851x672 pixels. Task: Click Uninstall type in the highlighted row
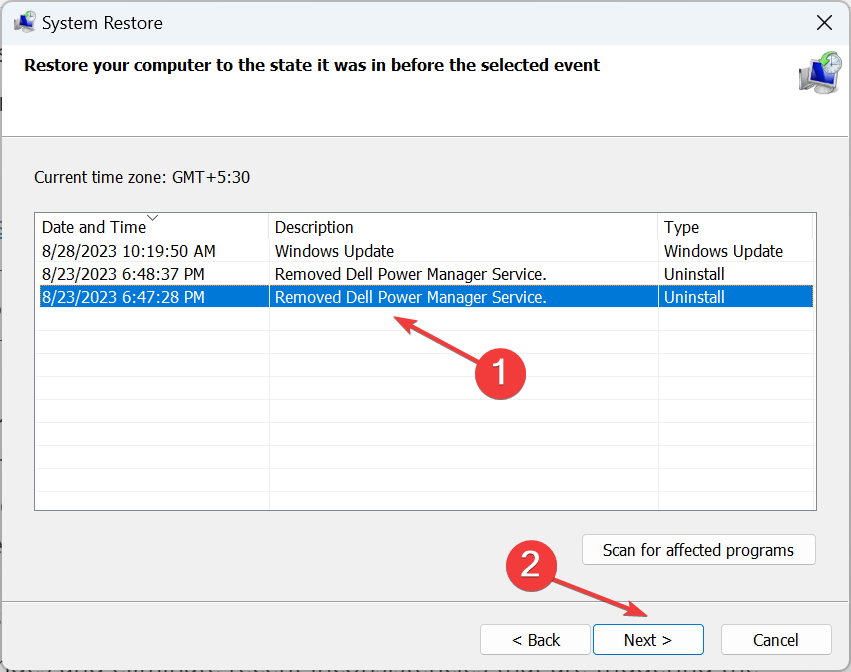(x=694, y=297)
